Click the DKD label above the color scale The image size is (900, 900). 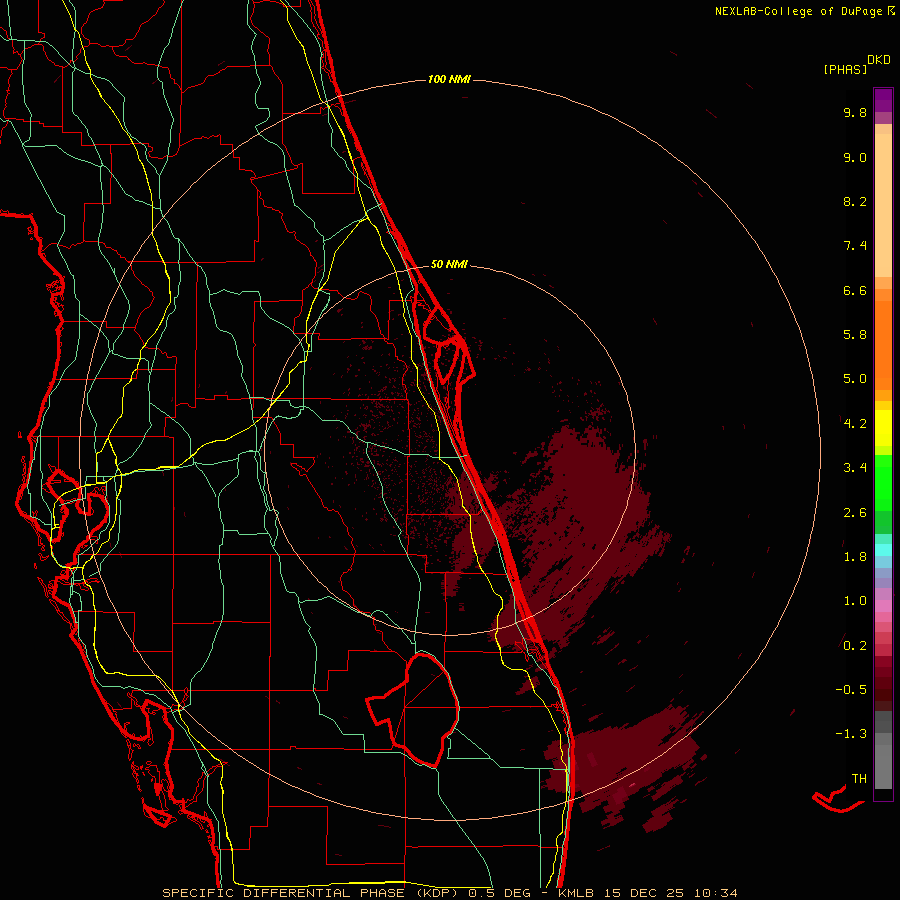[879, 60]
